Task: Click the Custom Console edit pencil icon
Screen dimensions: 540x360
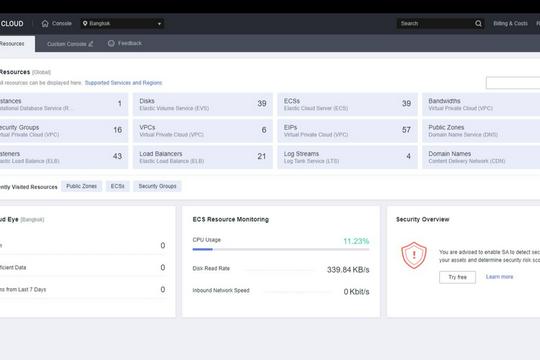Action: click(91, 44)
